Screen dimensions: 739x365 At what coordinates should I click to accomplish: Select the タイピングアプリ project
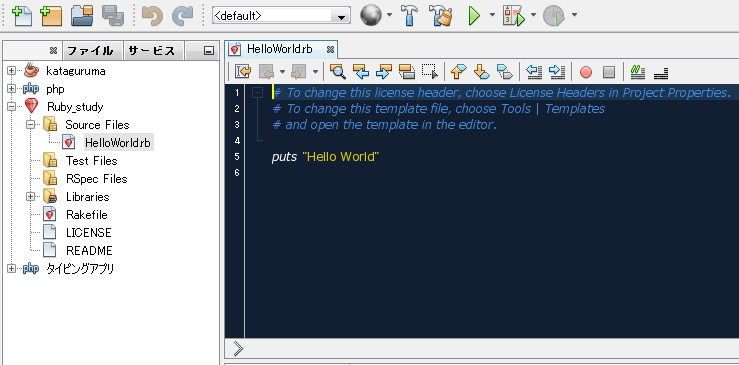pos(80,269)
